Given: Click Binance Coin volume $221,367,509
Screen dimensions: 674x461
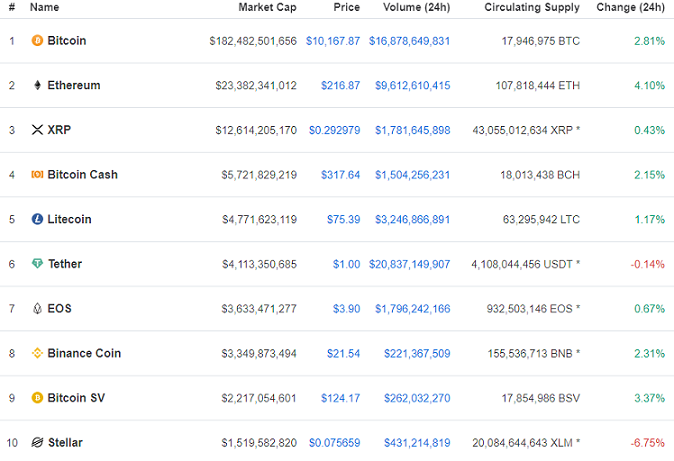Looking at the screenshot, I should 417,353.
